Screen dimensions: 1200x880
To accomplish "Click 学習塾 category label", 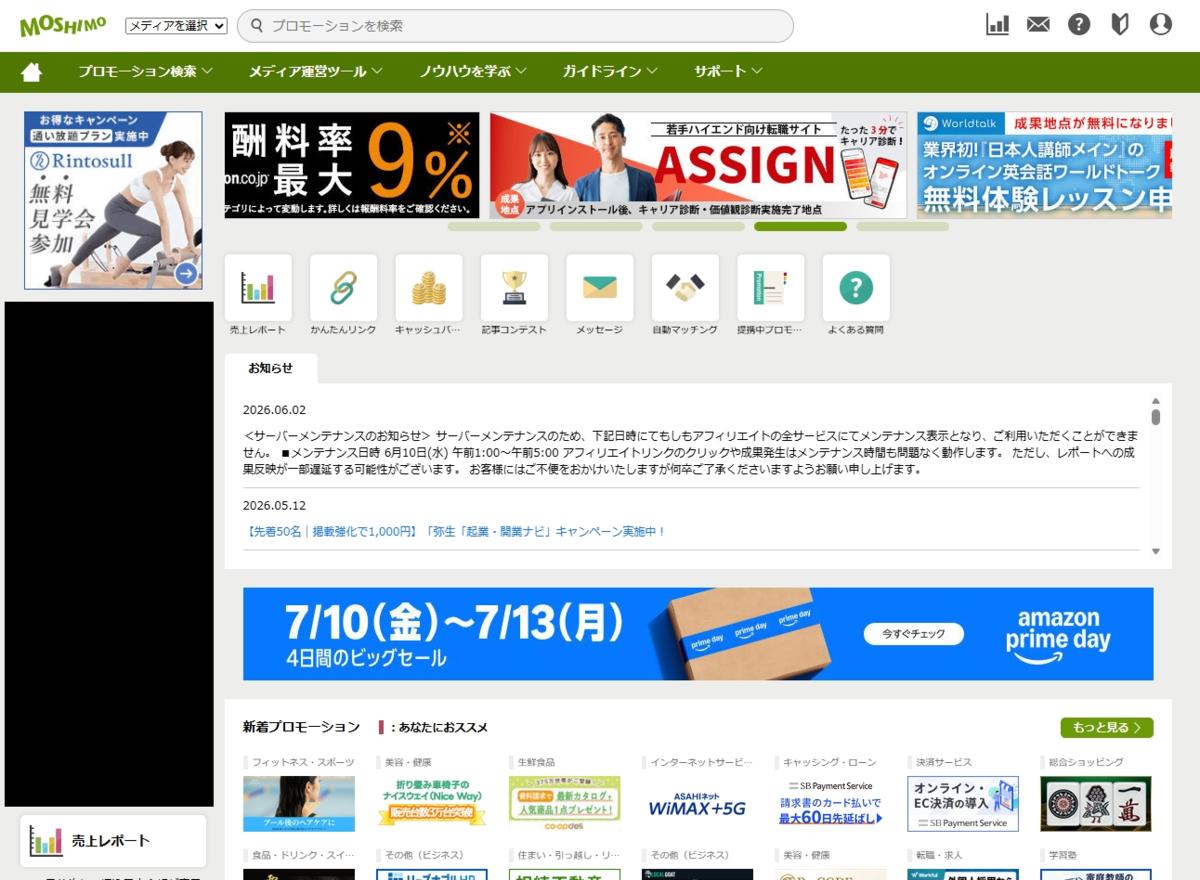I will tap(1062, 856).
